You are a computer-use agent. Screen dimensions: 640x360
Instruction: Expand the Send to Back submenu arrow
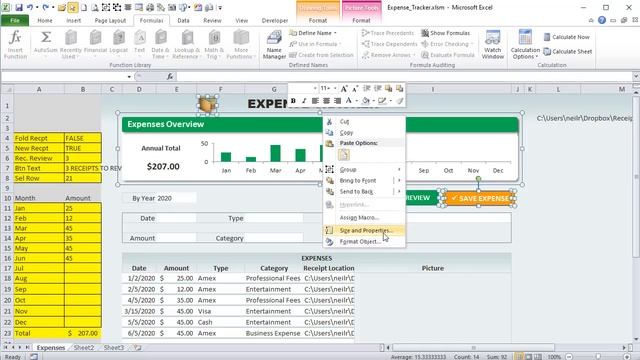coord(399,191)
